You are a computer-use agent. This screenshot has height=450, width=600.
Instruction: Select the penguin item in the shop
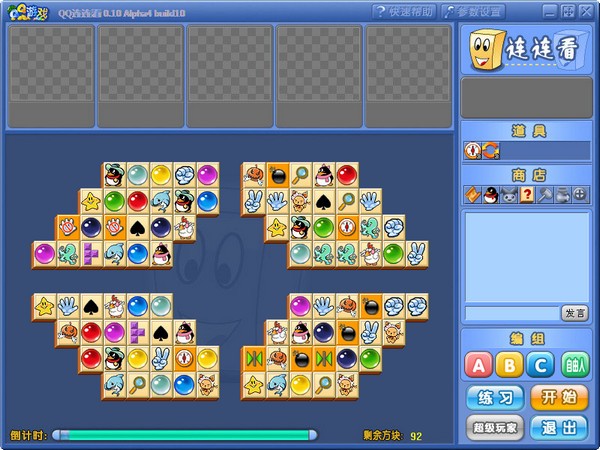click(x=491, y=195)
